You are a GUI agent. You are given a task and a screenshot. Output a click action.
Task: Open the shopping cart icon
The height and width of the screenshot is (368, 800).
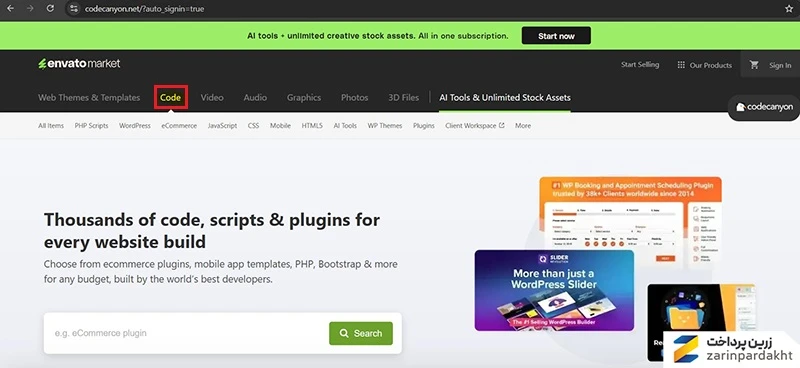(754, 65)
